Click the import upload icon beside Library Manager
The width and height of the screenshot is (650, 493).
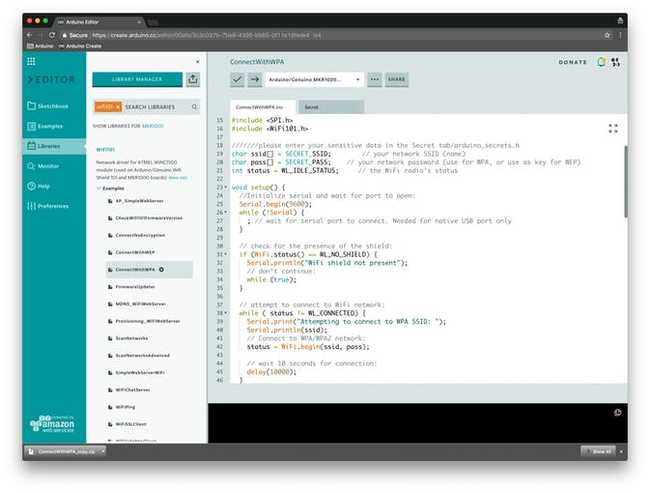[x=193, y=79]
